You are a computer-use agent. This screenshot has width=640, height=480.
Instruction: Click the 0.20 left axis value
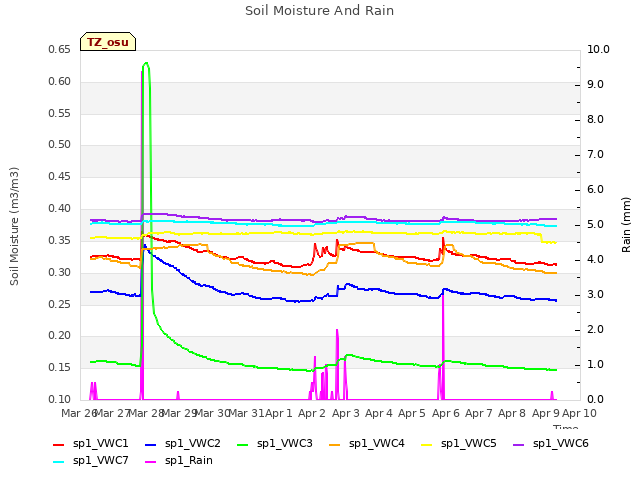click(x=60, y=336)
